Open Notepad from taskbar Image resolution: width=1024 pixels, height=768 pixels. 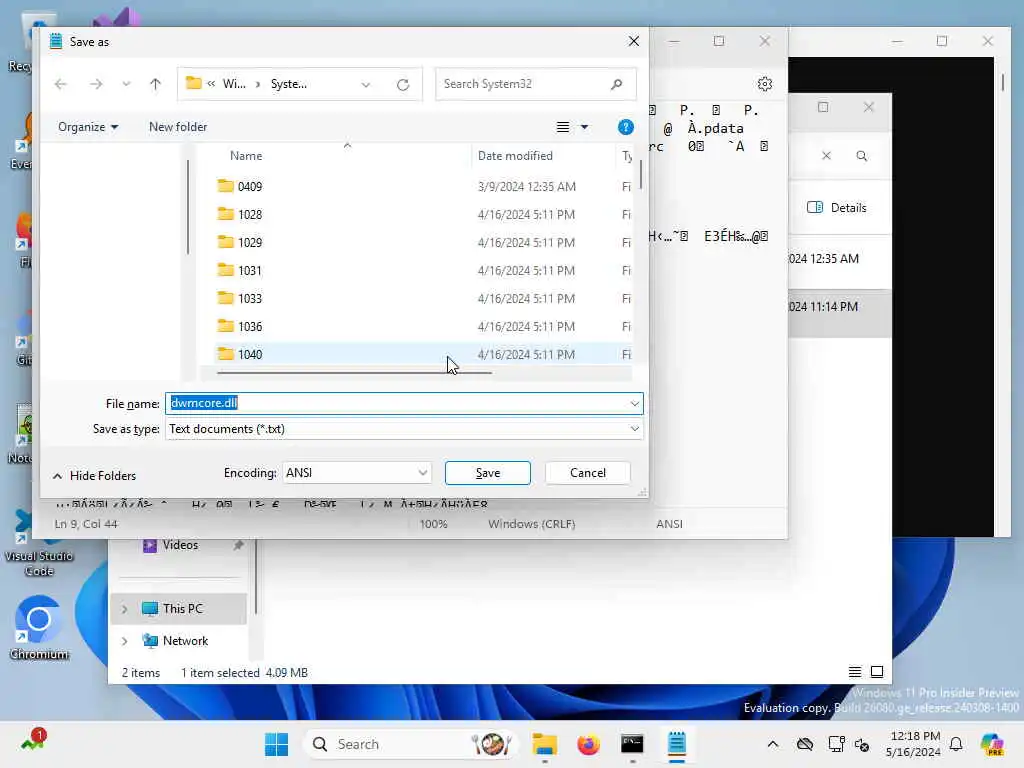(677, 744)
